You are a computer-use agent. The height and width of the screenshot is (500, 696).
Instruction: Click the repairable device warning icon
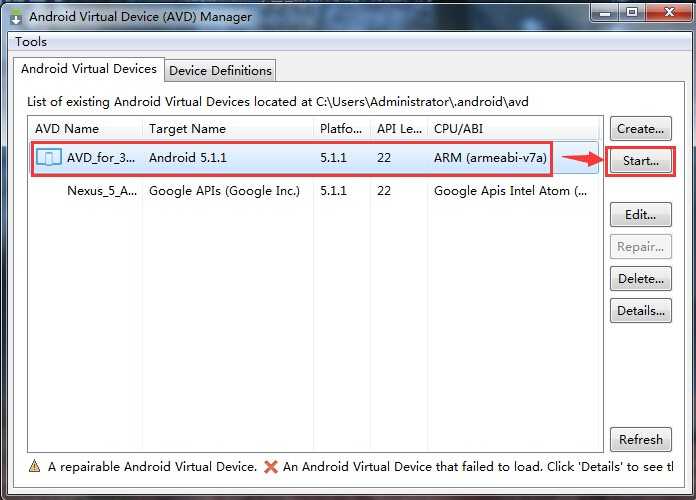coord(34,466)
